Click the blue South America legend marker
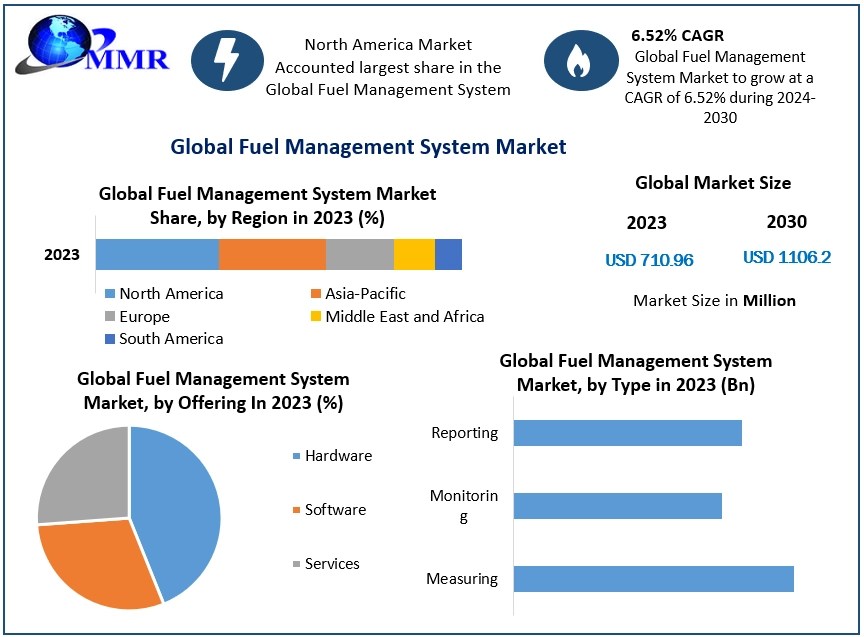 click(112, 338)
